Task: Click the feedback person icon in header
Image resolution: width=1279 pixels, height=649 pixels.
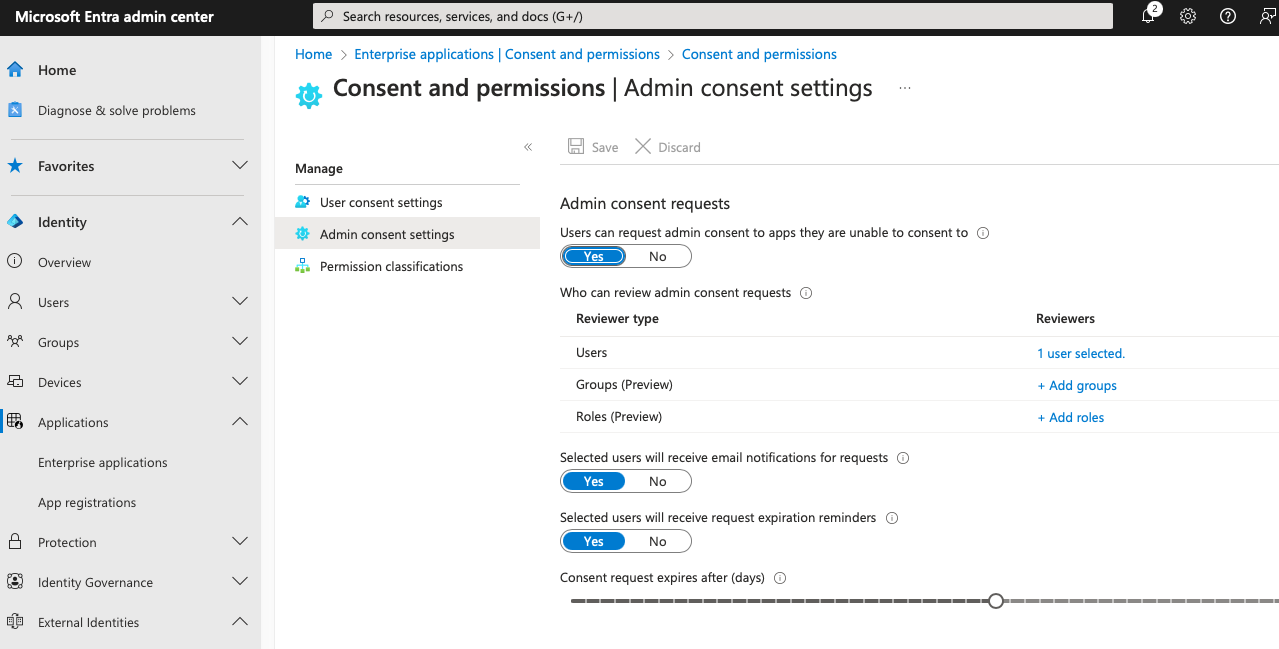Action: click(1267, 16)
